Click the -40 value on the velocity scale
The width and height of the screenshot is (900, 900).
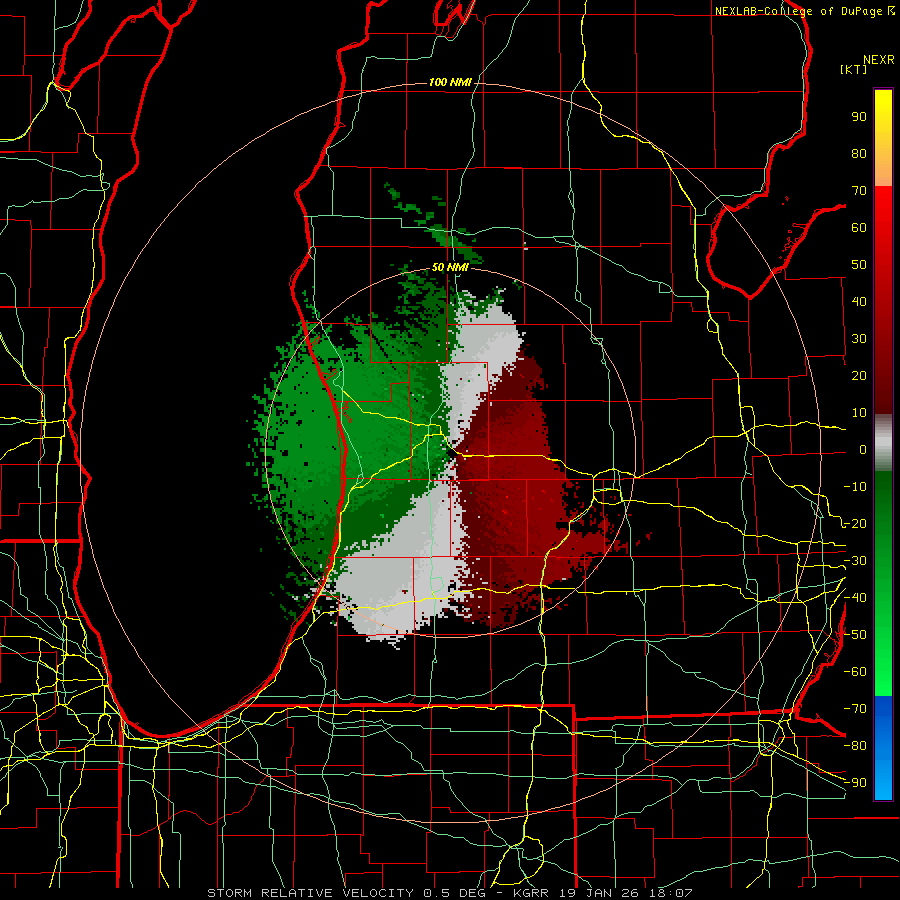pyautogui.click(x=855, y=598)
